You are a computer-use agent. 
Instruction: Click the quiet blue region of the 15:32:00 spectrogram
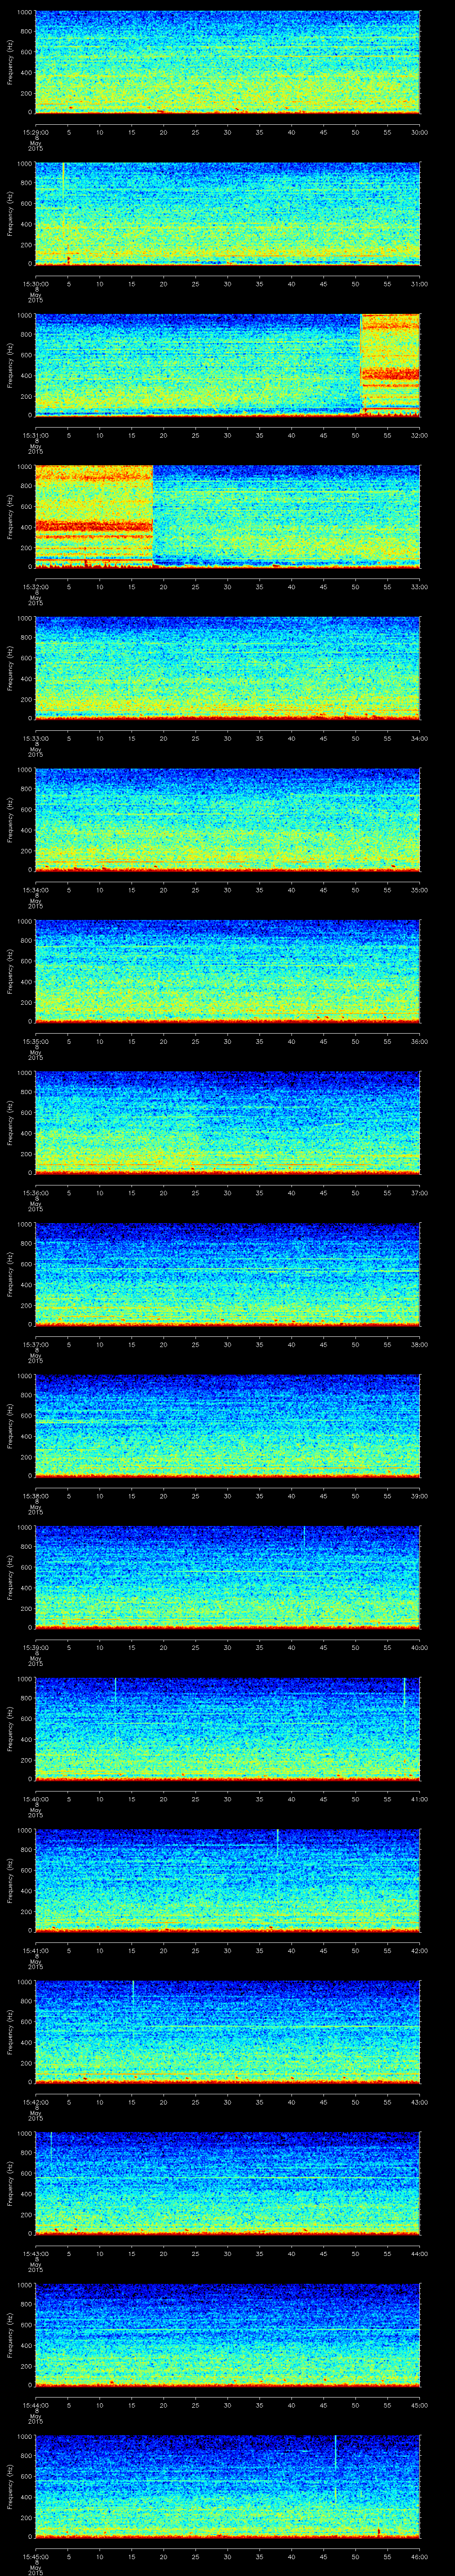click(286, 516)
